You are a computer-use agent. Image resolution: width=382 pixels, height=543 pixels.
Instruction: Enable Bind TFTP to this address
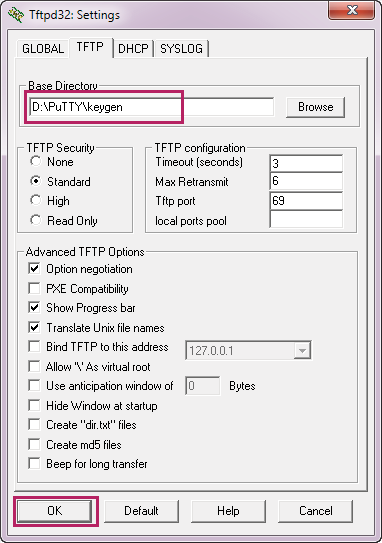[34, 347]
